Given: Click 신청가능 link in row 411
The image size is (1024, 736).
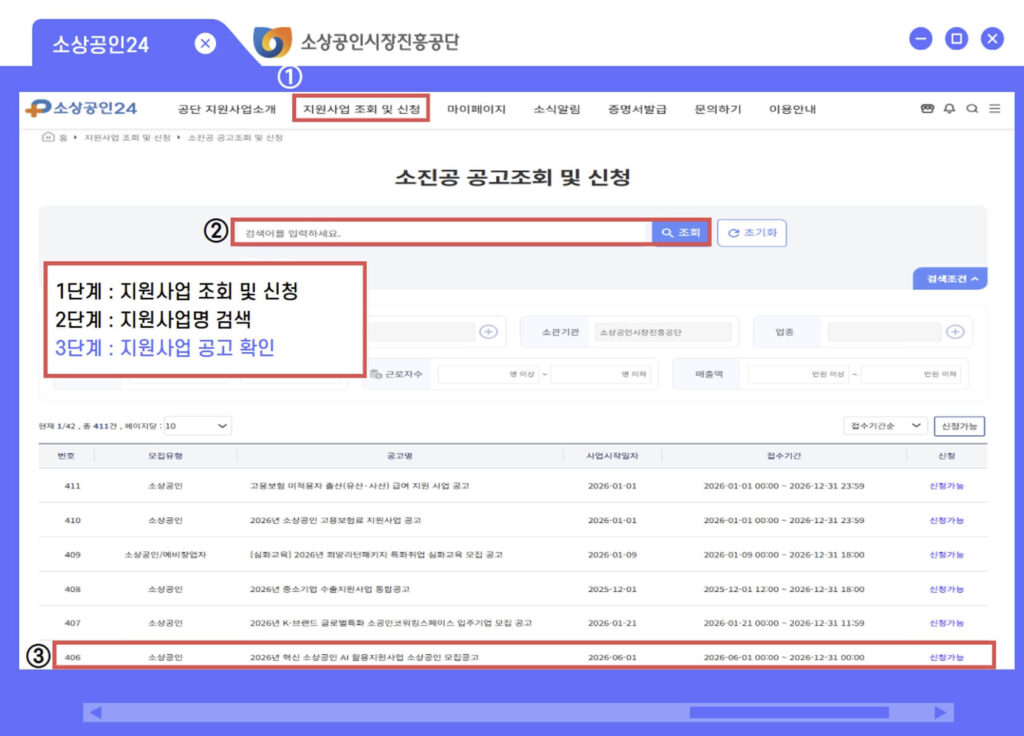Looking at the screenshot, I should pyautogui.click(x=947, y=486).
